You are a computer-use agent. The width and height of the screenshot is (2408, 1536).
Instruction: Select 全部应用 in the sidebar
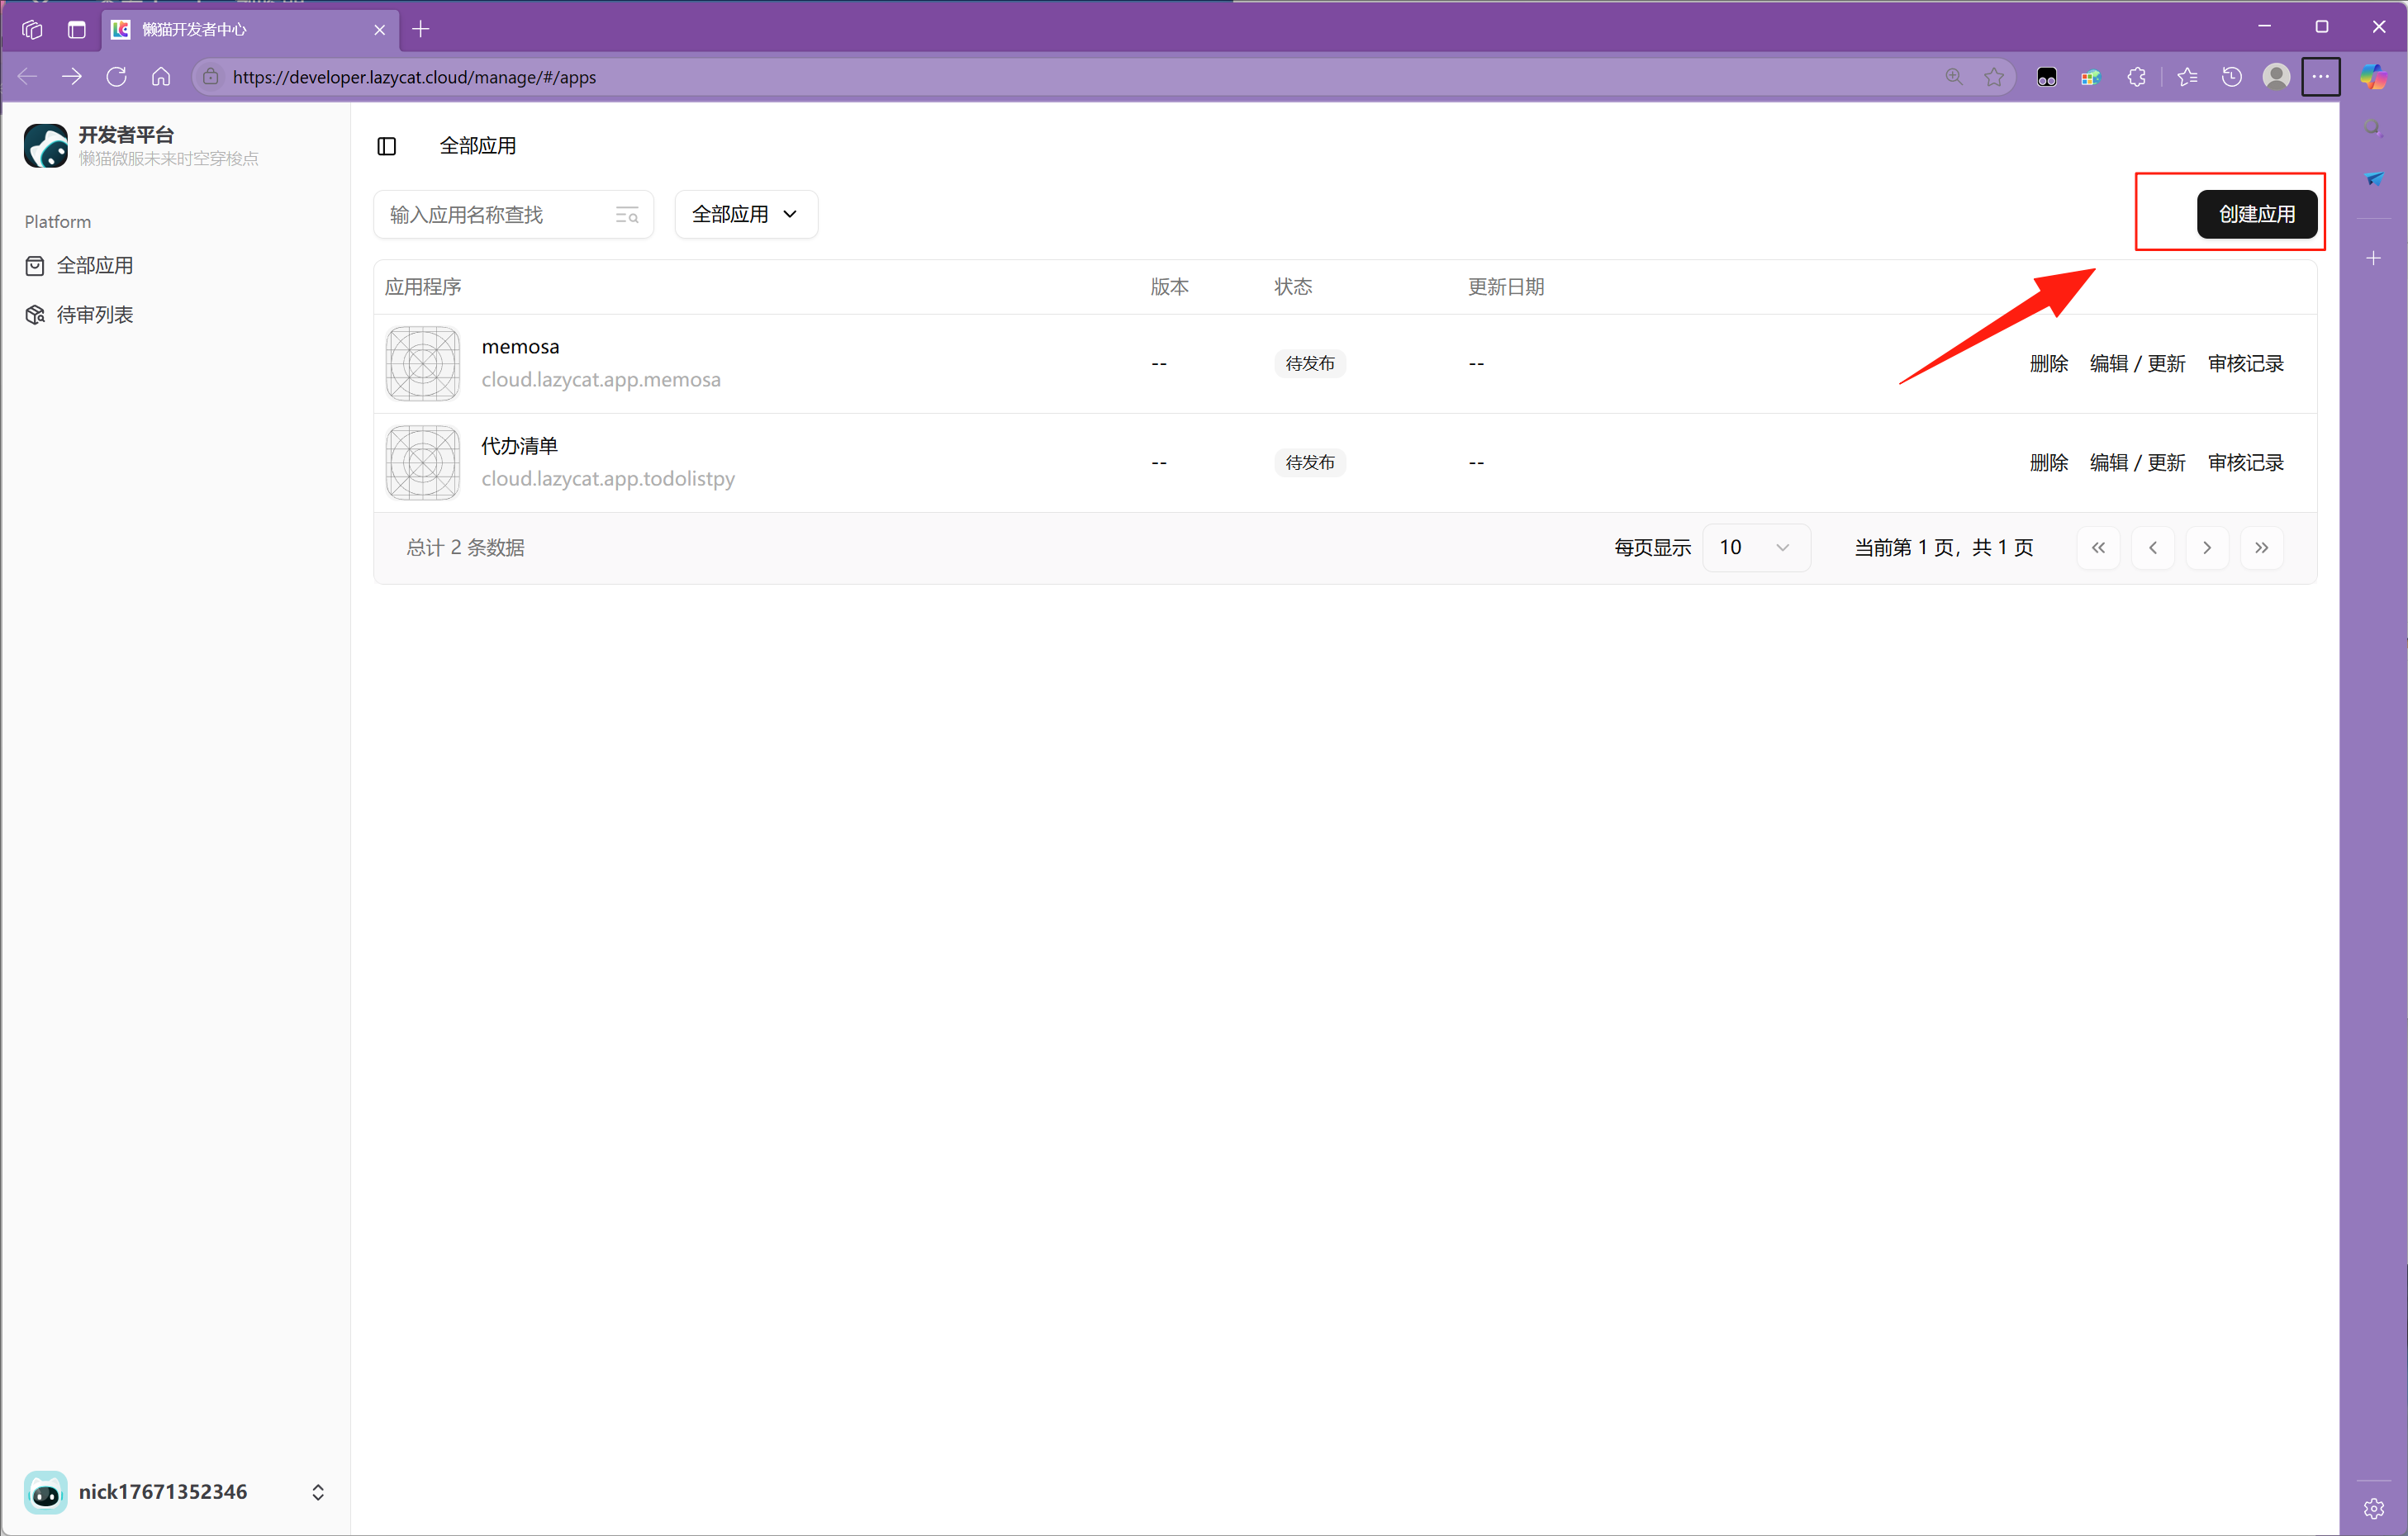[x=95, y=266]
